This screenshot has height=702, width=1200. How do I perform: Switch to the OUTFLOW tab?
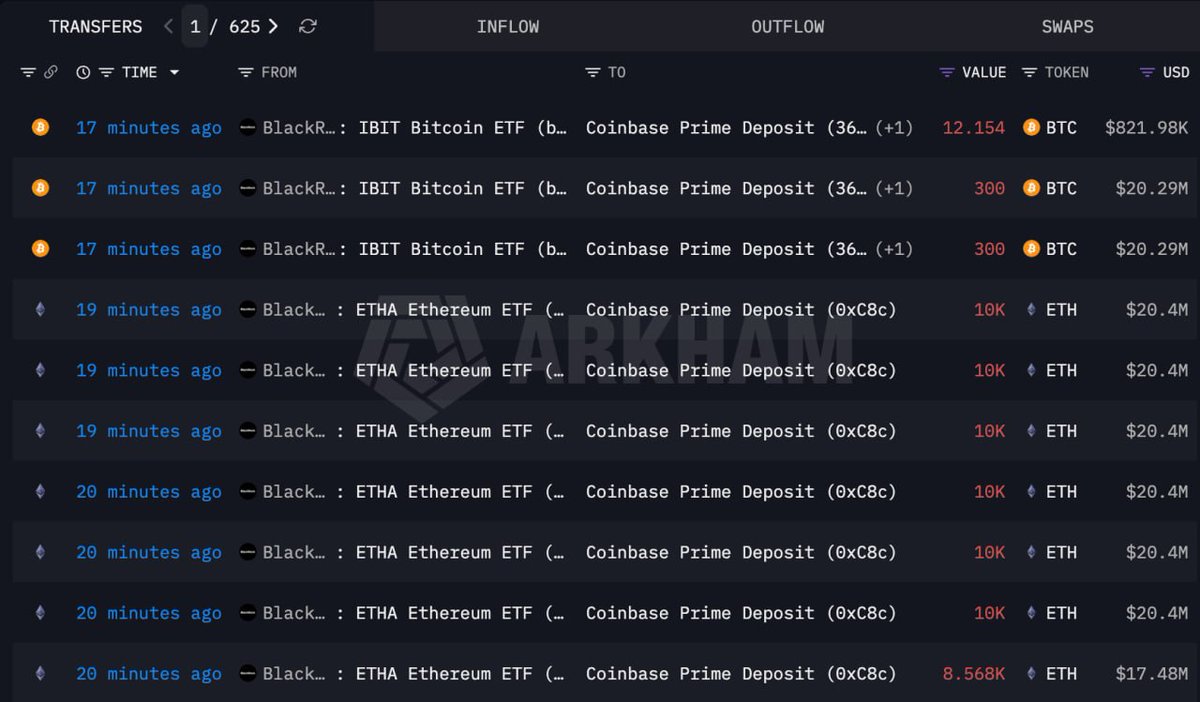pos(788,27)
